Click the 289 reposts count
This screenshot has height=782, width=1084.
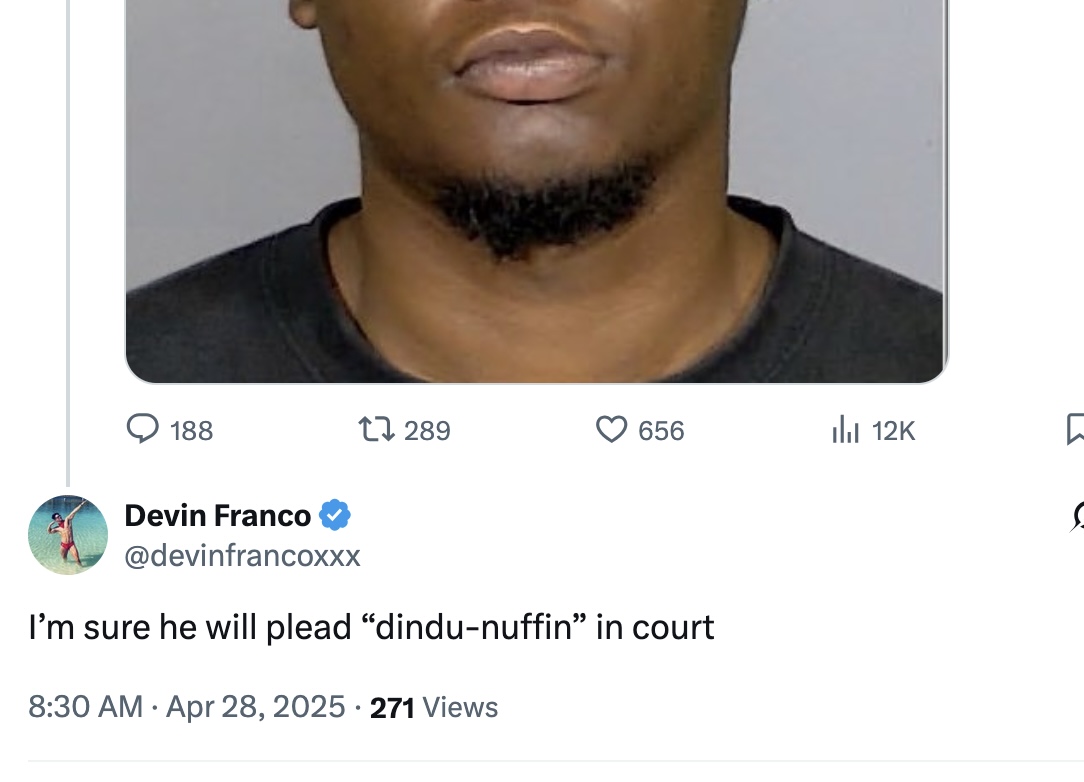(427, 431)
